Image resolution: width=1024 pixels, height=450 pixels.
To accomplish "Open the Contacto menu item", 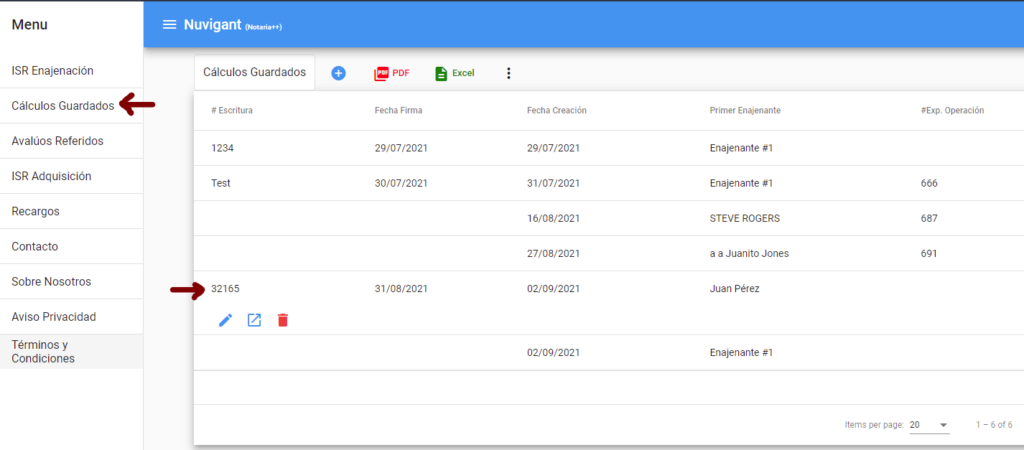I will [71, 247].
